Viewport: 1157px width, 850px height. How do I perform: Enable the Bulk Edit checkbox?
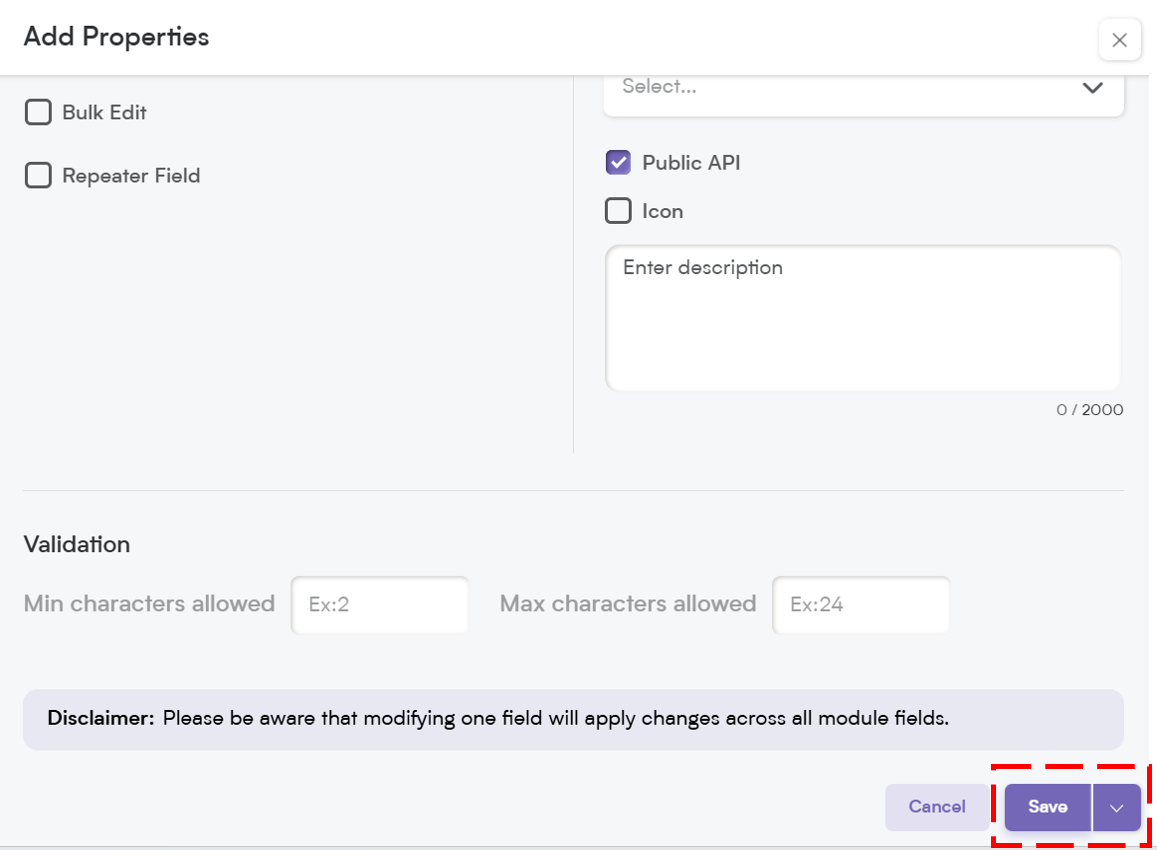click(x=38, y=112)
